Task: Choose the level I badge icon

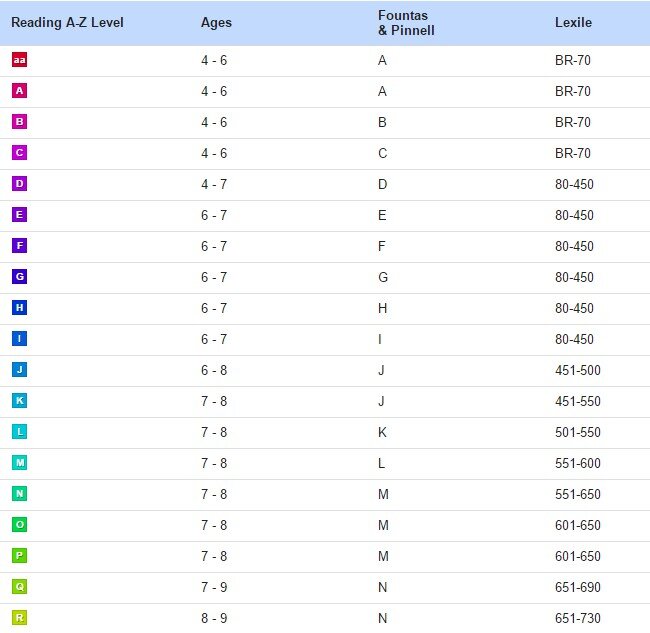Action: pyautogui.click(x=19, y=339)
